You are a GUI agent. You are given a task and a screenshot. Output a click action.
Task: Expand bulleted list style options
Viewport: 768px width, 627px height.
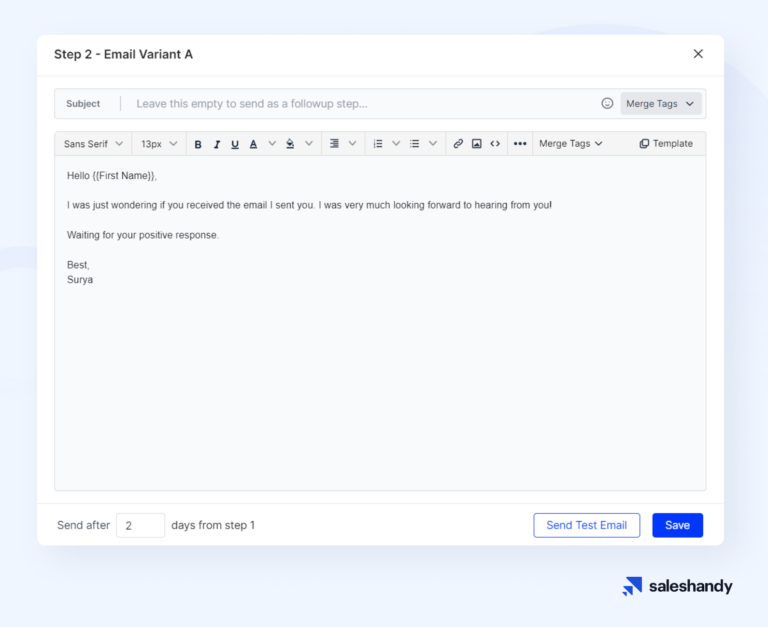pyautogui.click(x=432, y=144)
